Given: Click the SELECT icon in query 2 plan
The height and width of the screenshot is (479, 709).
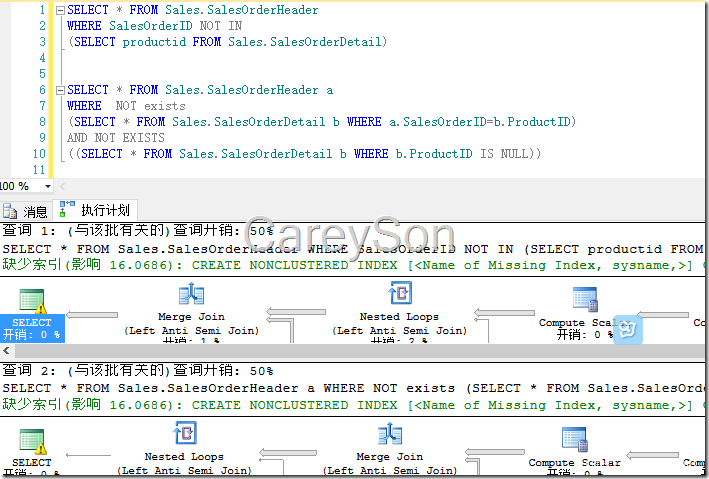Looking at the screenshot, I should 32,441.
